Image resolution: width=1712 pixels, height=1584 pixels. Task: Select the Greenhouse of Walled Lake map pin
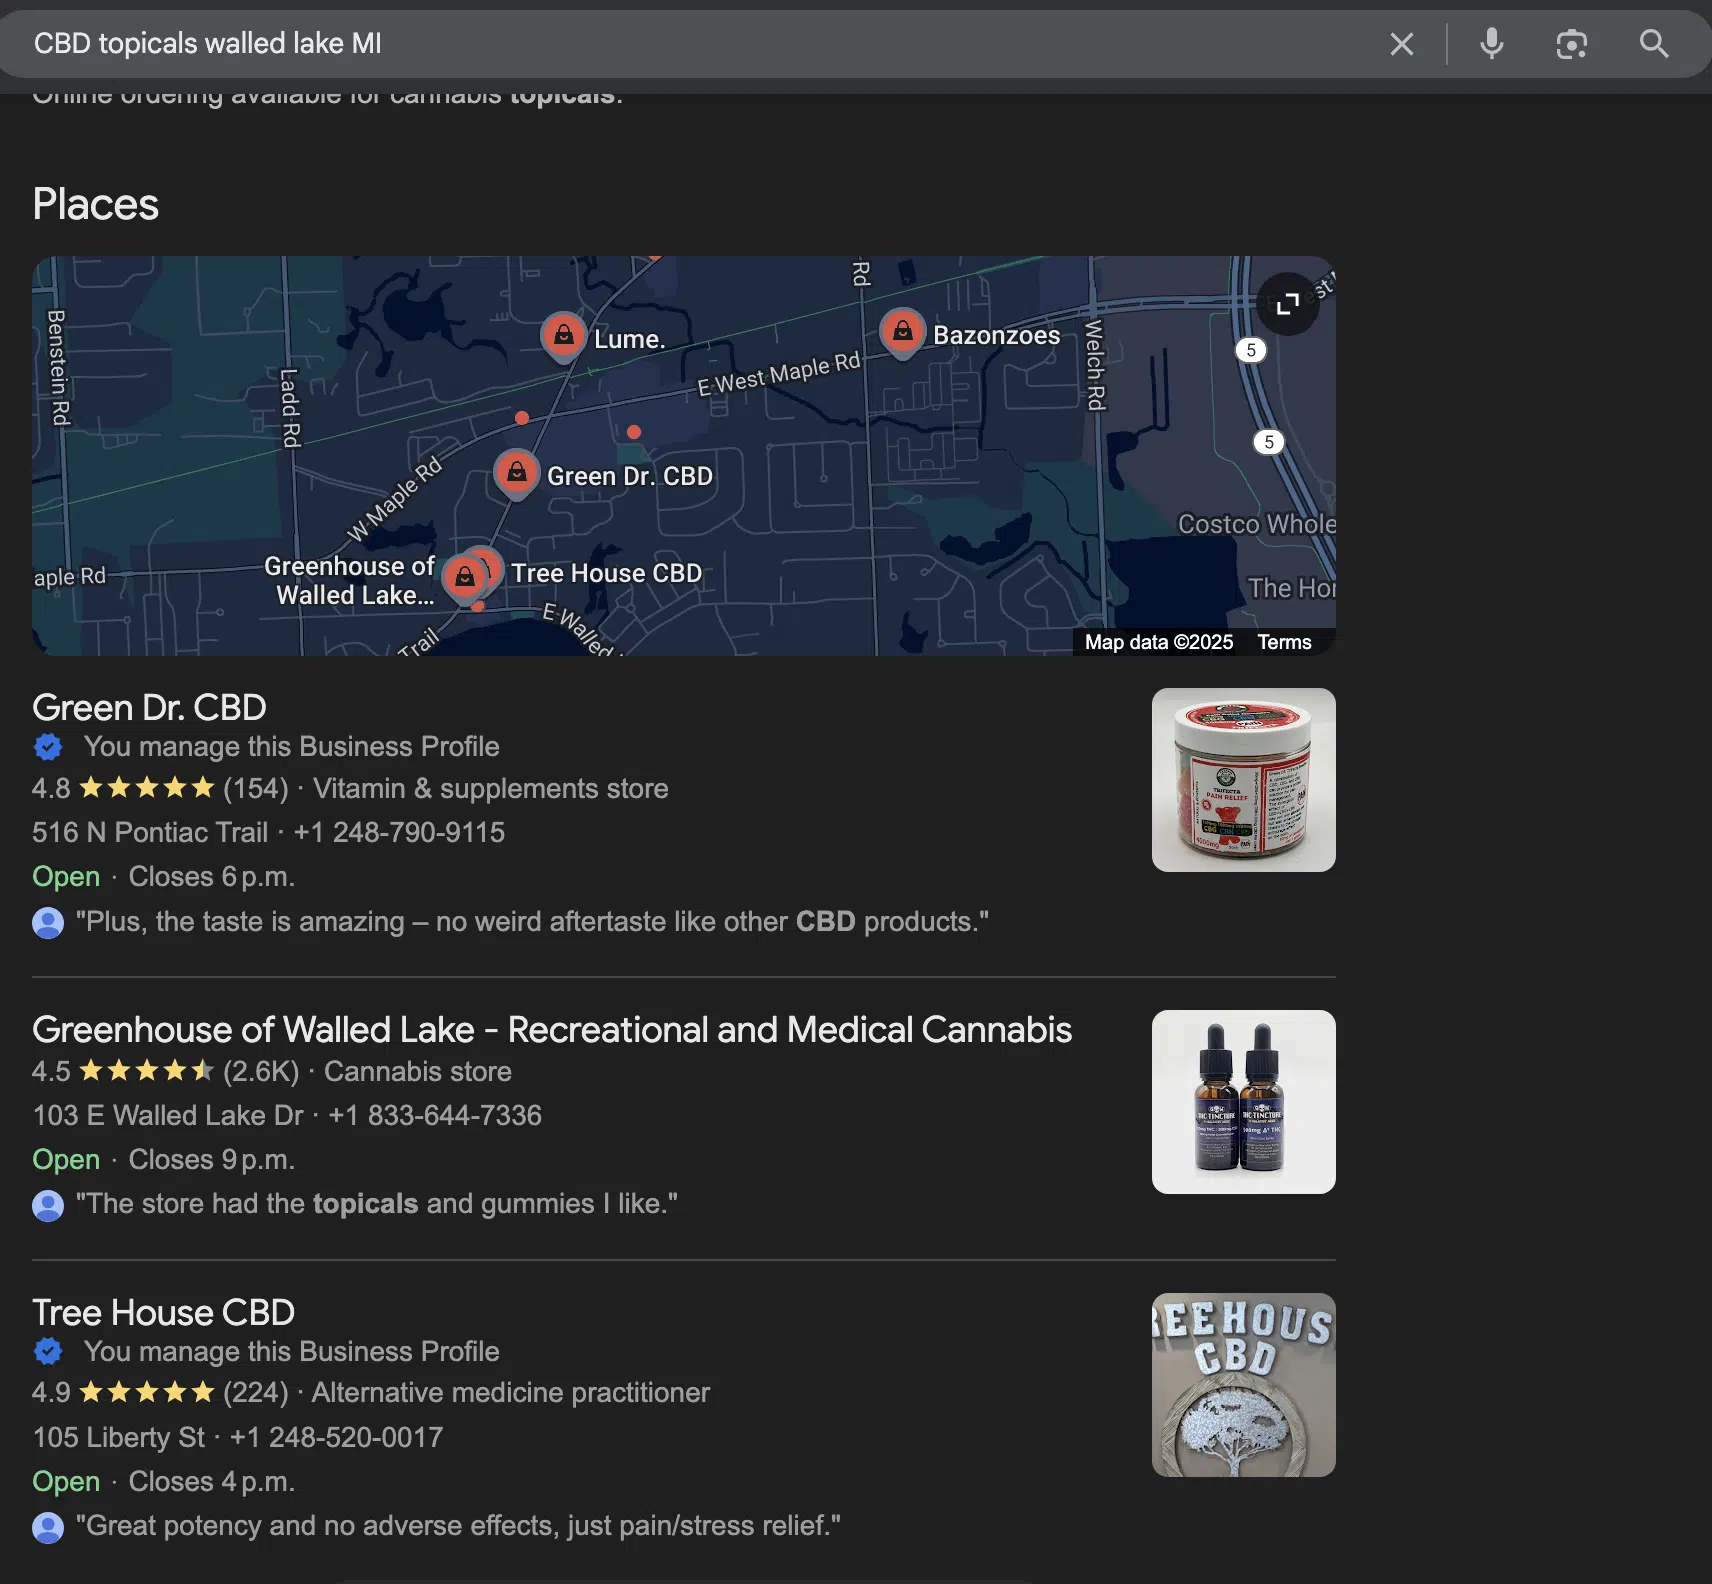(x=464, y=578)
